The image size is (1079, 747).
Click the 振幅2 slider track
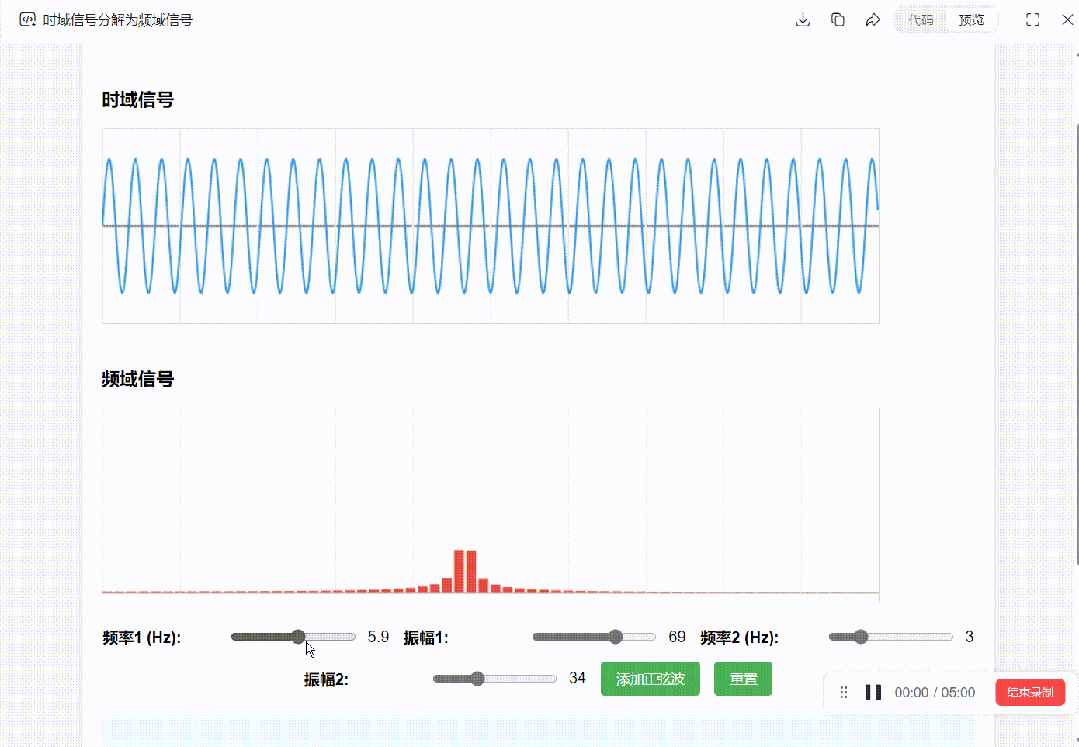[x=495, y=678]
